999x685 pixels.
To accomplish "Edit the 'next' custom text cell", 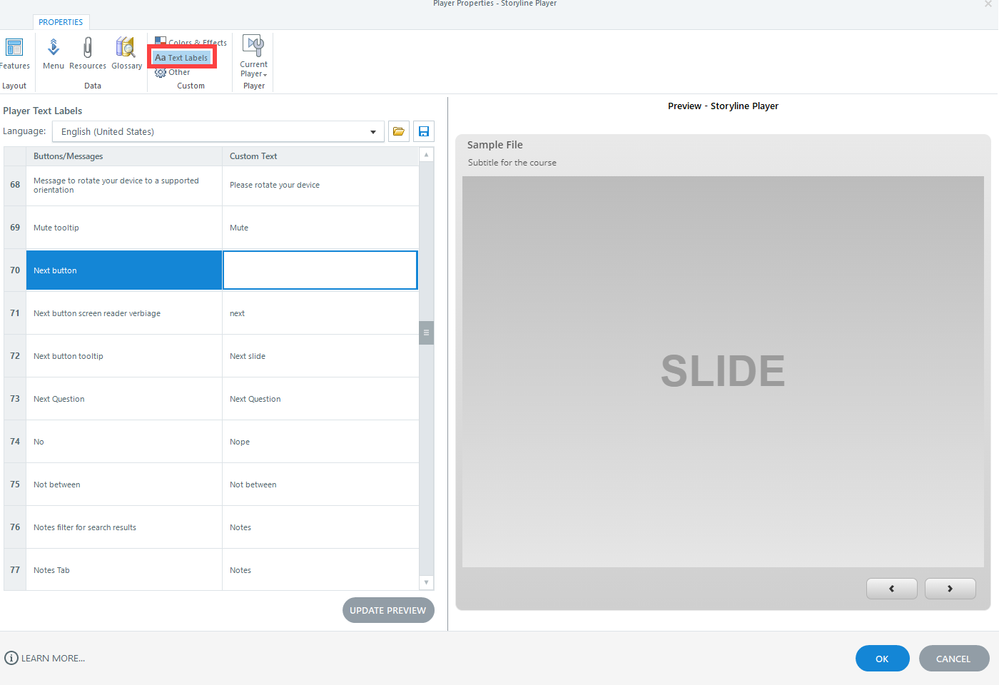I will (x=320, y=313).
